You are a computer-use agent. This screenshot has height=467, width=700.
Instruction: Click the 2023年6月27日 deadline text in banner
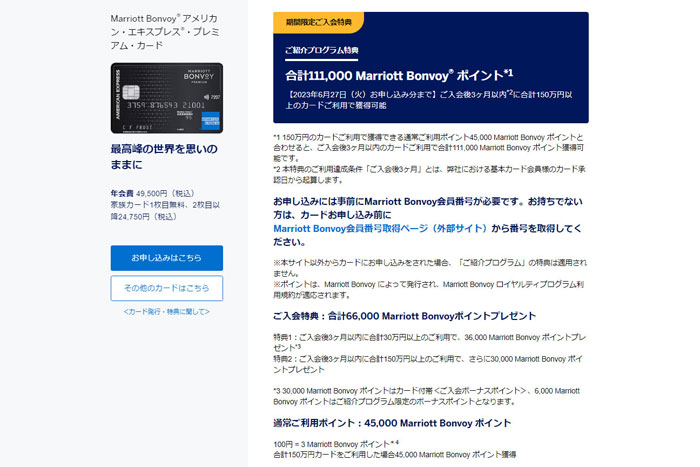click(429, 100)
